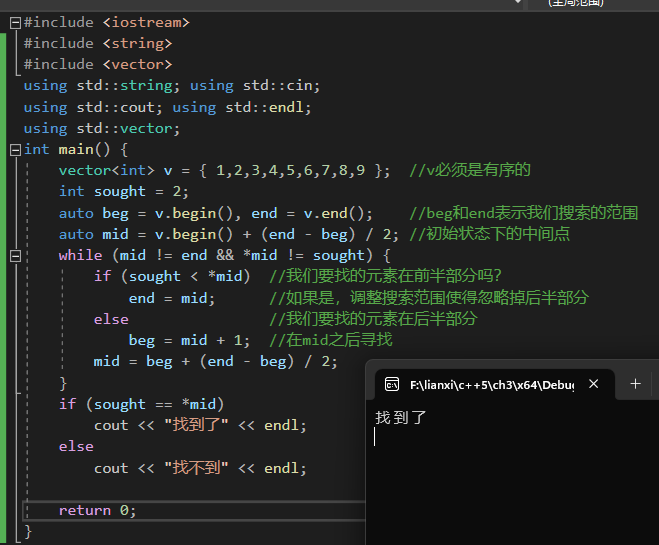Open a new terminal tab with plus
Viewport: 659px width, 545px height.
635,384
